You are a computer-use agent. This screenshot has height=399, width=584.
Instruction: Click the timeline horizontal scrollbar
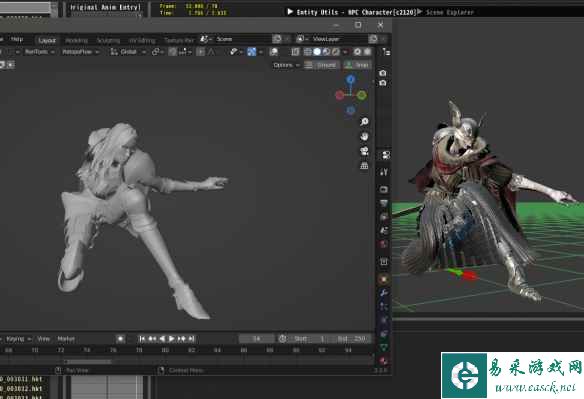coord(88,361)
